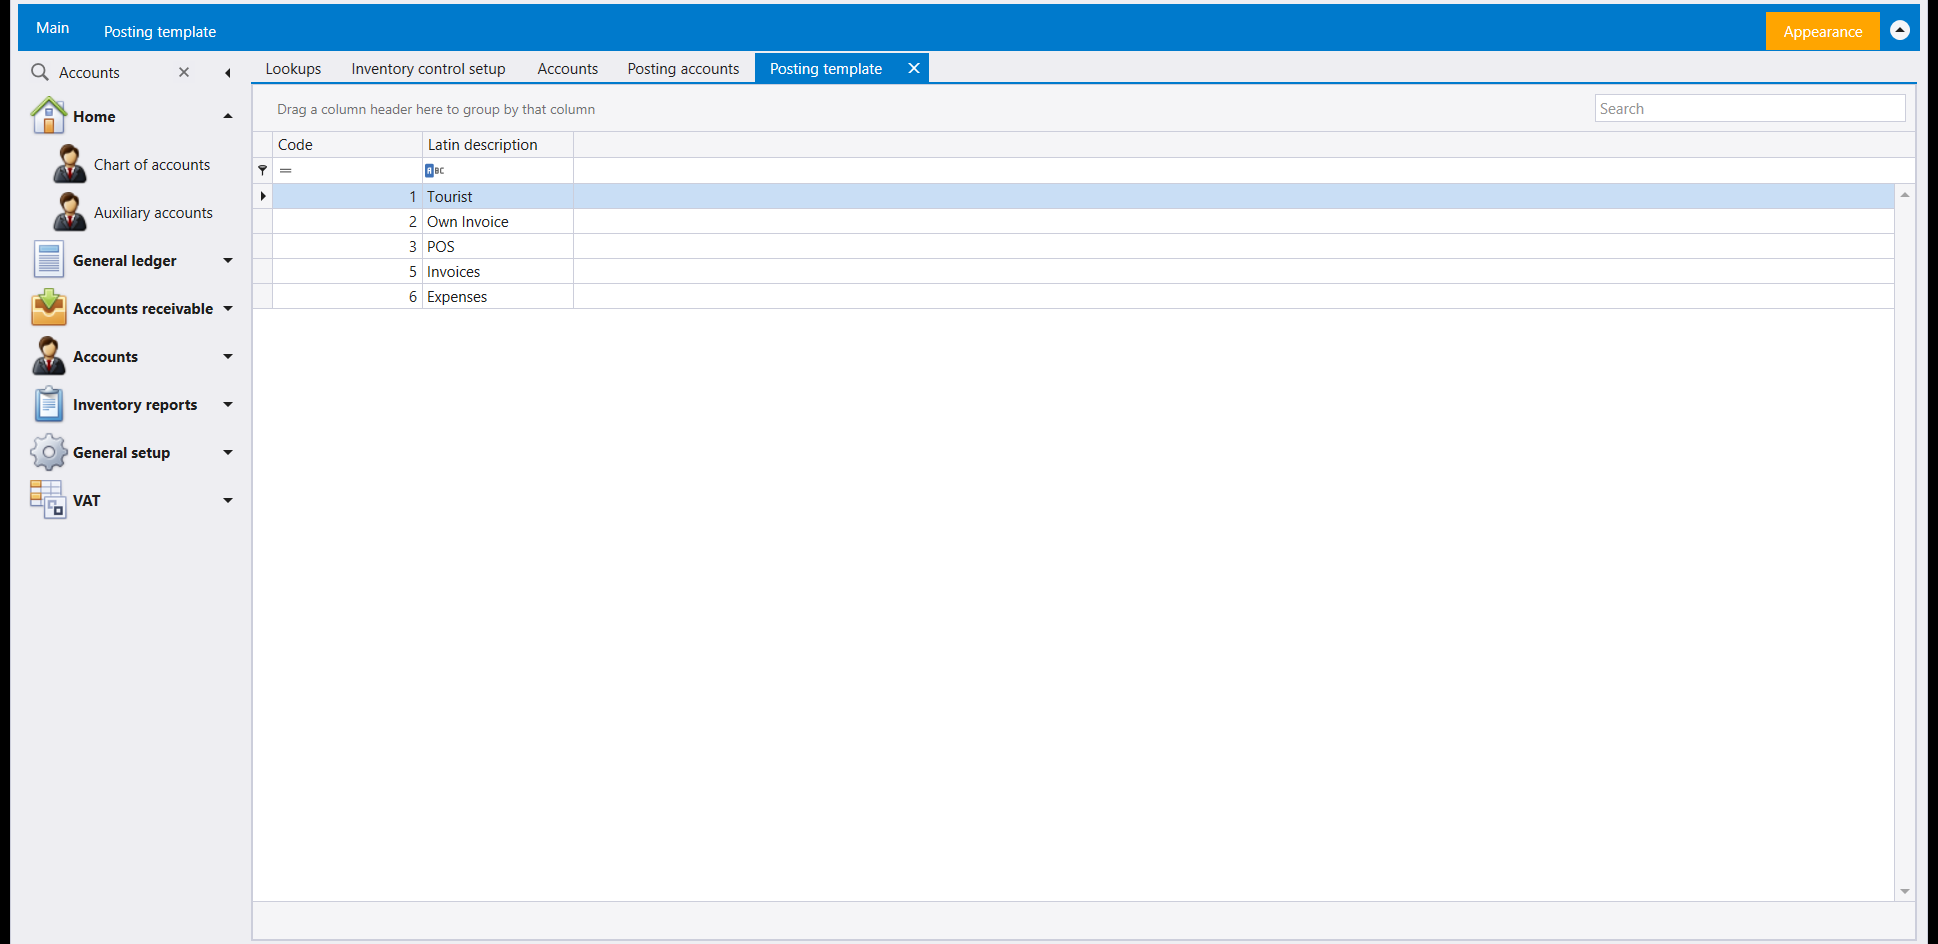Click the scrollbar down arrow
The height and width of the screenshot is (944, 1938).
point(1905,891)
